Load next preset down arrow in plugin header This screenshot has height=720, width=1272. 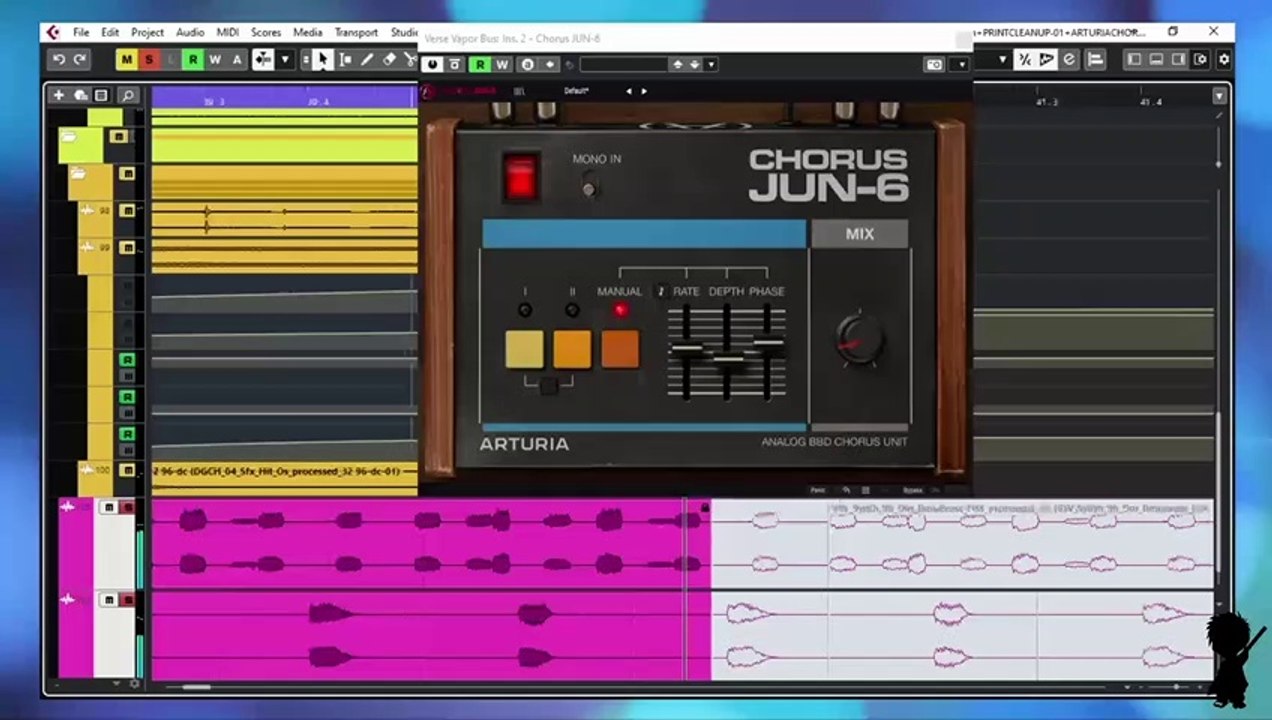point(694,65)
